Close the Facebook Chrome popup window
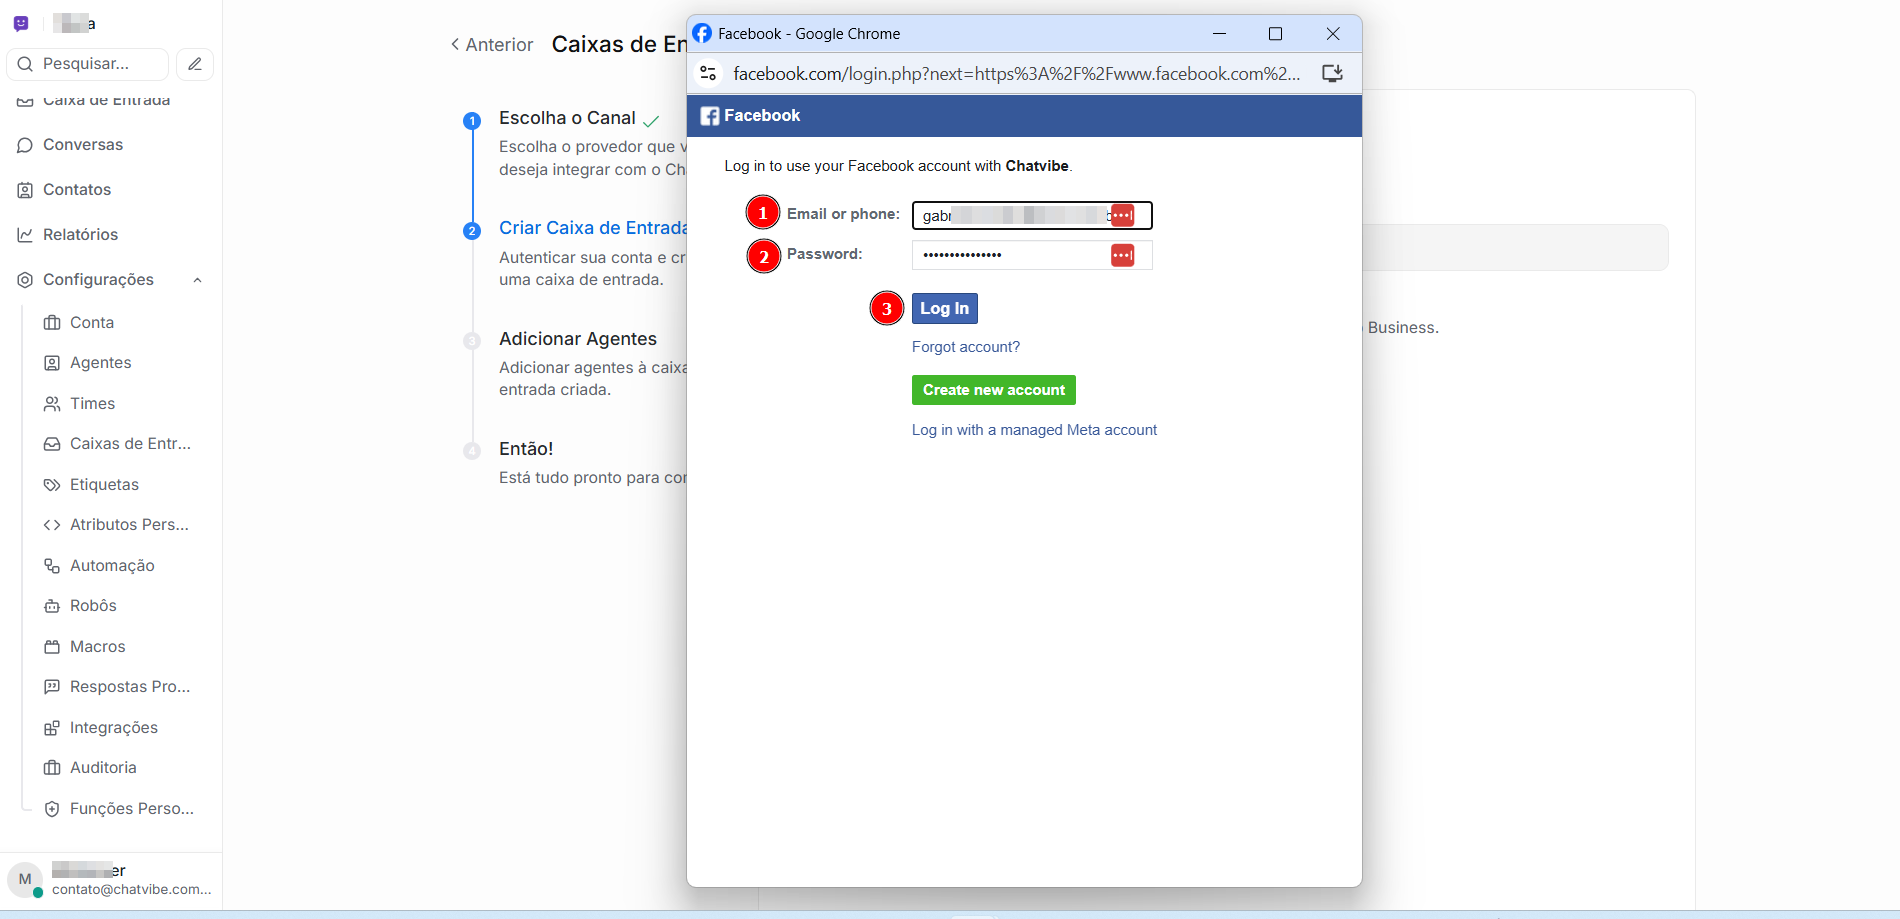Viewport: 1900px width, 919px height. pos(1333,34)
